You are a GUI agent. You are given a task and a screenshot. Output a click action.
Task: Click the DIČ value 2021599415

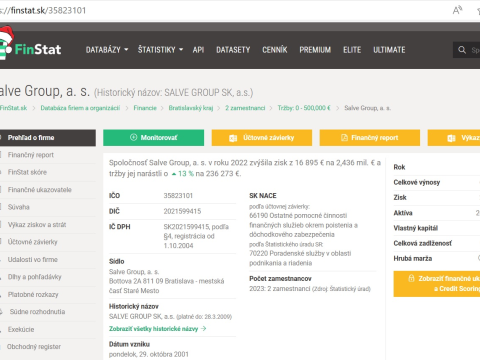click(x=182, y=211)
